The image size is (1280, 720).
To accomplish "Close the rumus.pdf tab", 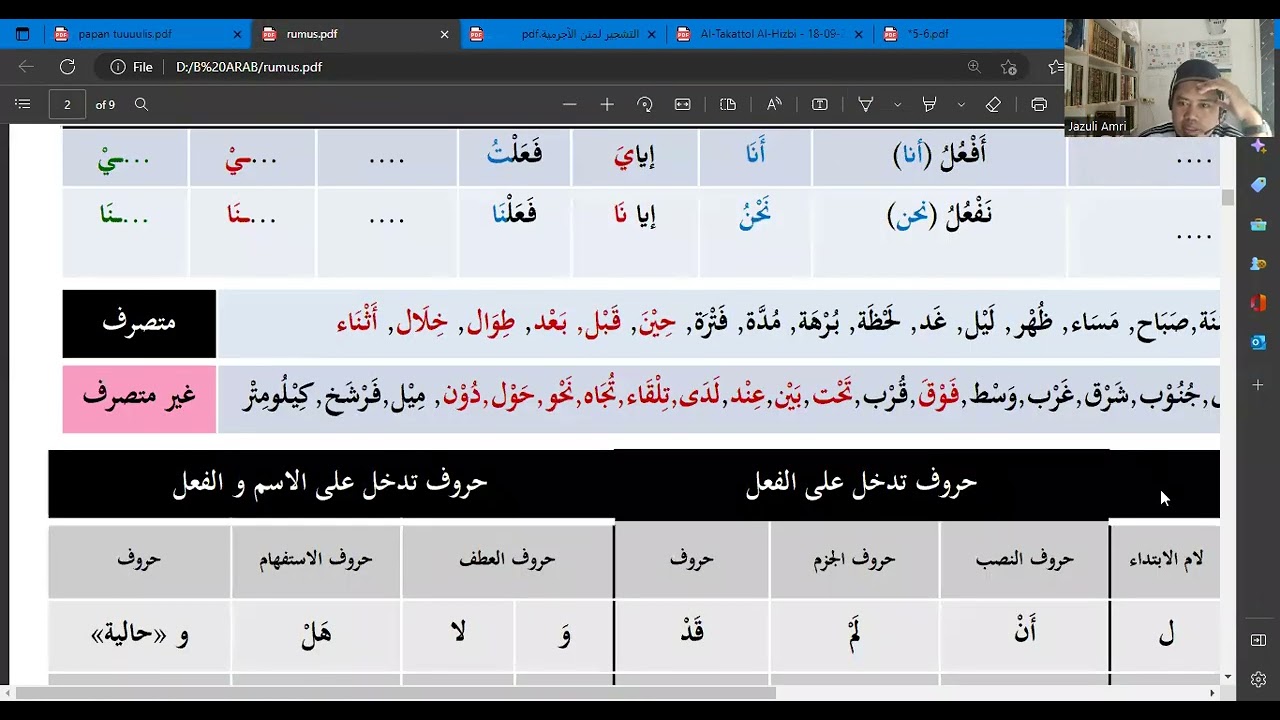I will coord(444,34).
